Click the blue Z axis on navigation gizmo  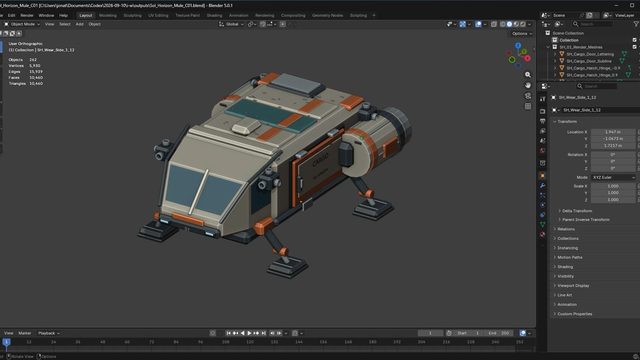[x=518, y=46]
